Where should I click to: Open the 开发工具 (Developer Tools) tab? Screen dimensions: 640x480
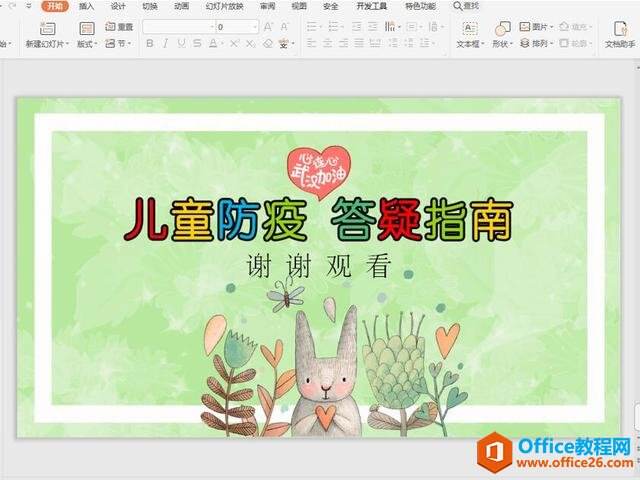[x=371, y=6]
